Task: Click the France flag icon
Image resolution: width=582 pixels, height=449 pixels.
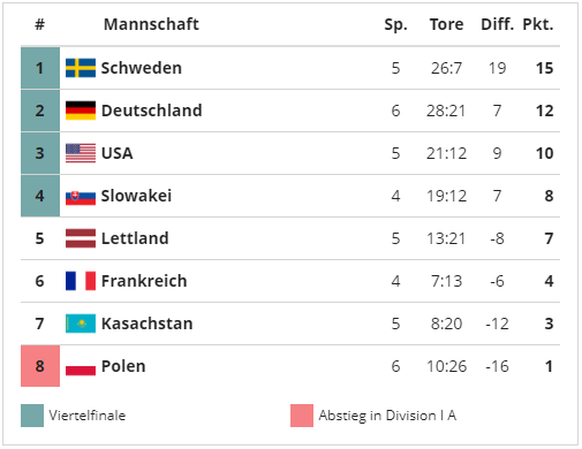Action: 81,281
